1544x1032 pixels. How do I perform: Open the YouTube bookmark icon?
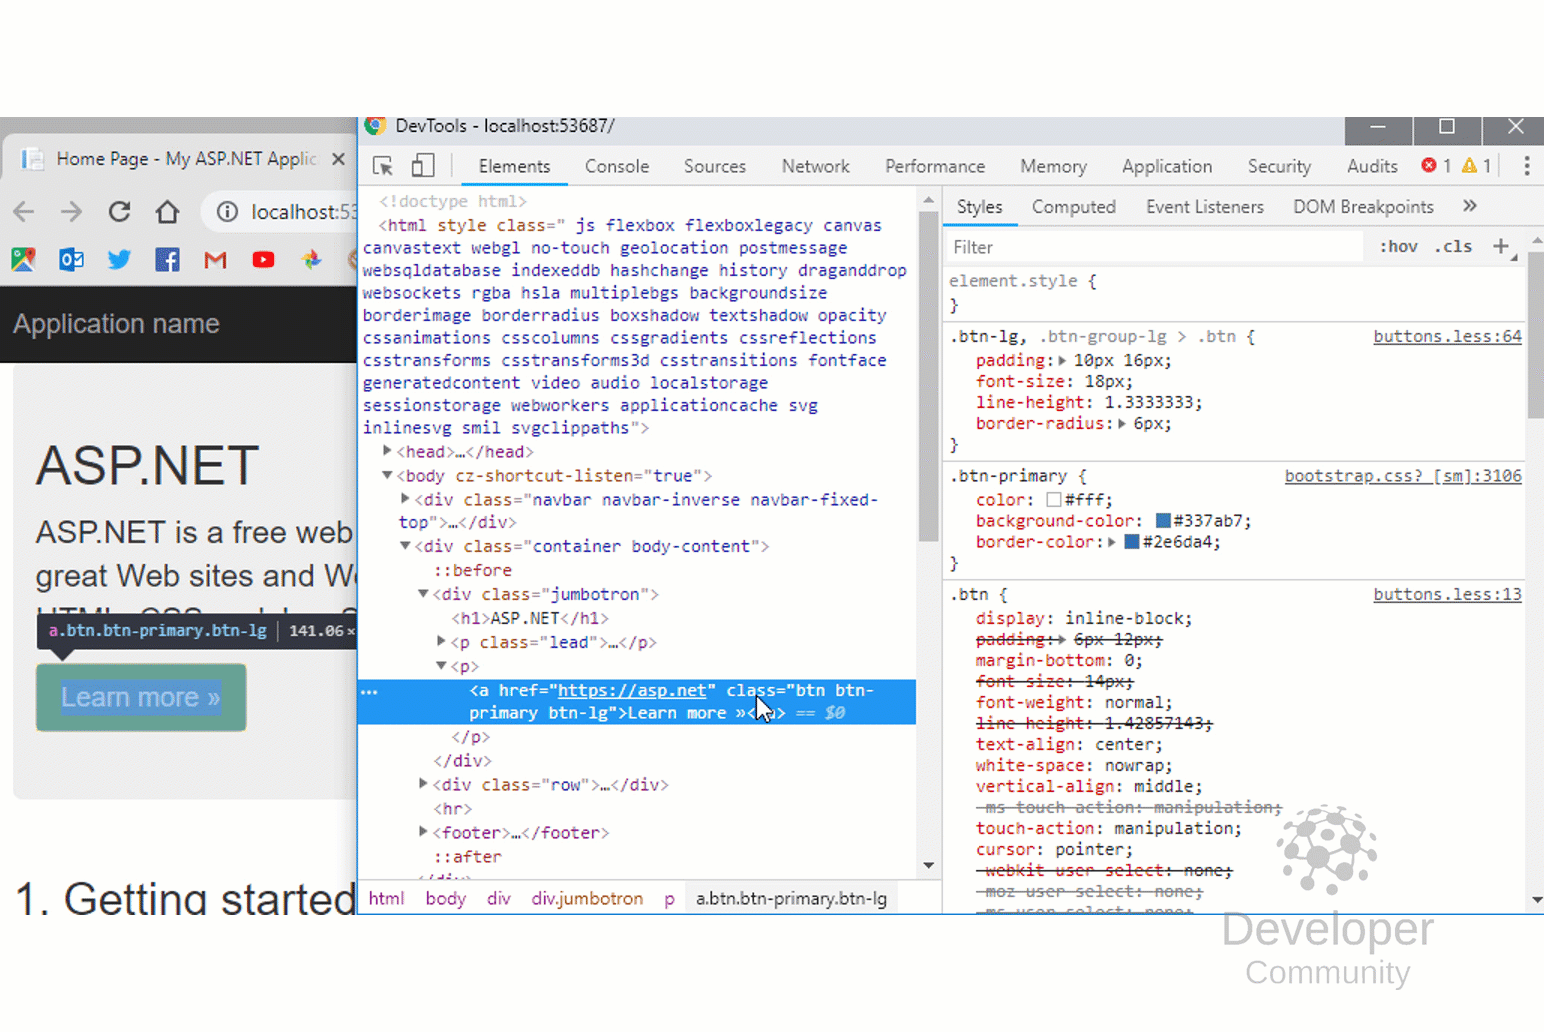263,260
